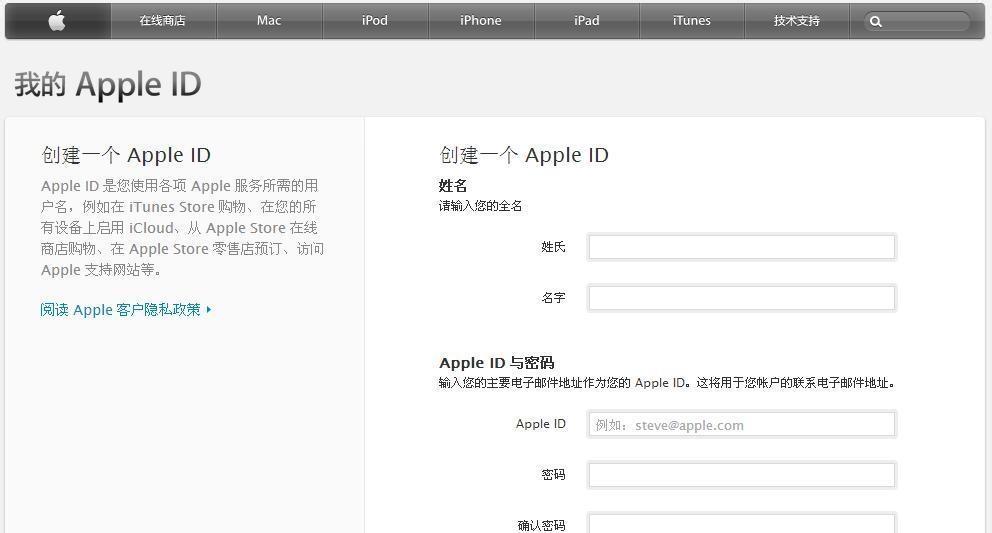Focus the 姓氏 input field
The height and width of the screenshot is (533, 992).
(741, 247)
